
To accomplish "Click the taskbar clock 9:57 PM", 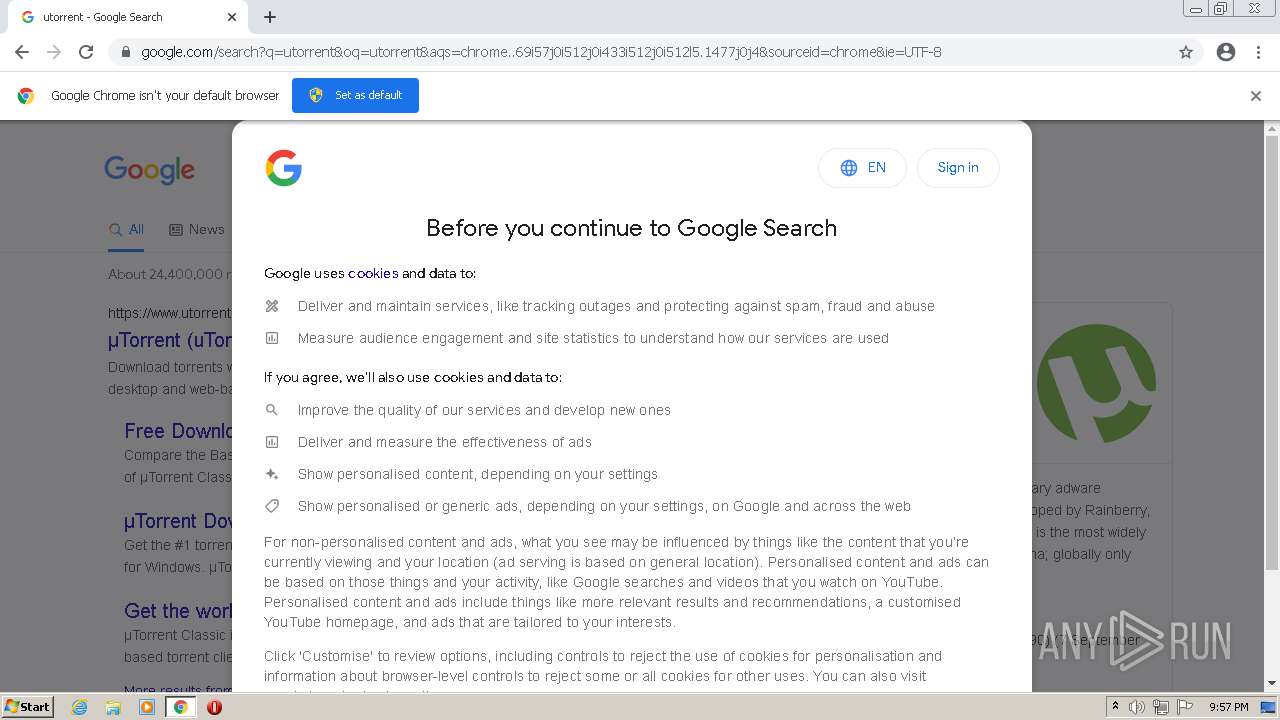I will tap(1229, 707).
